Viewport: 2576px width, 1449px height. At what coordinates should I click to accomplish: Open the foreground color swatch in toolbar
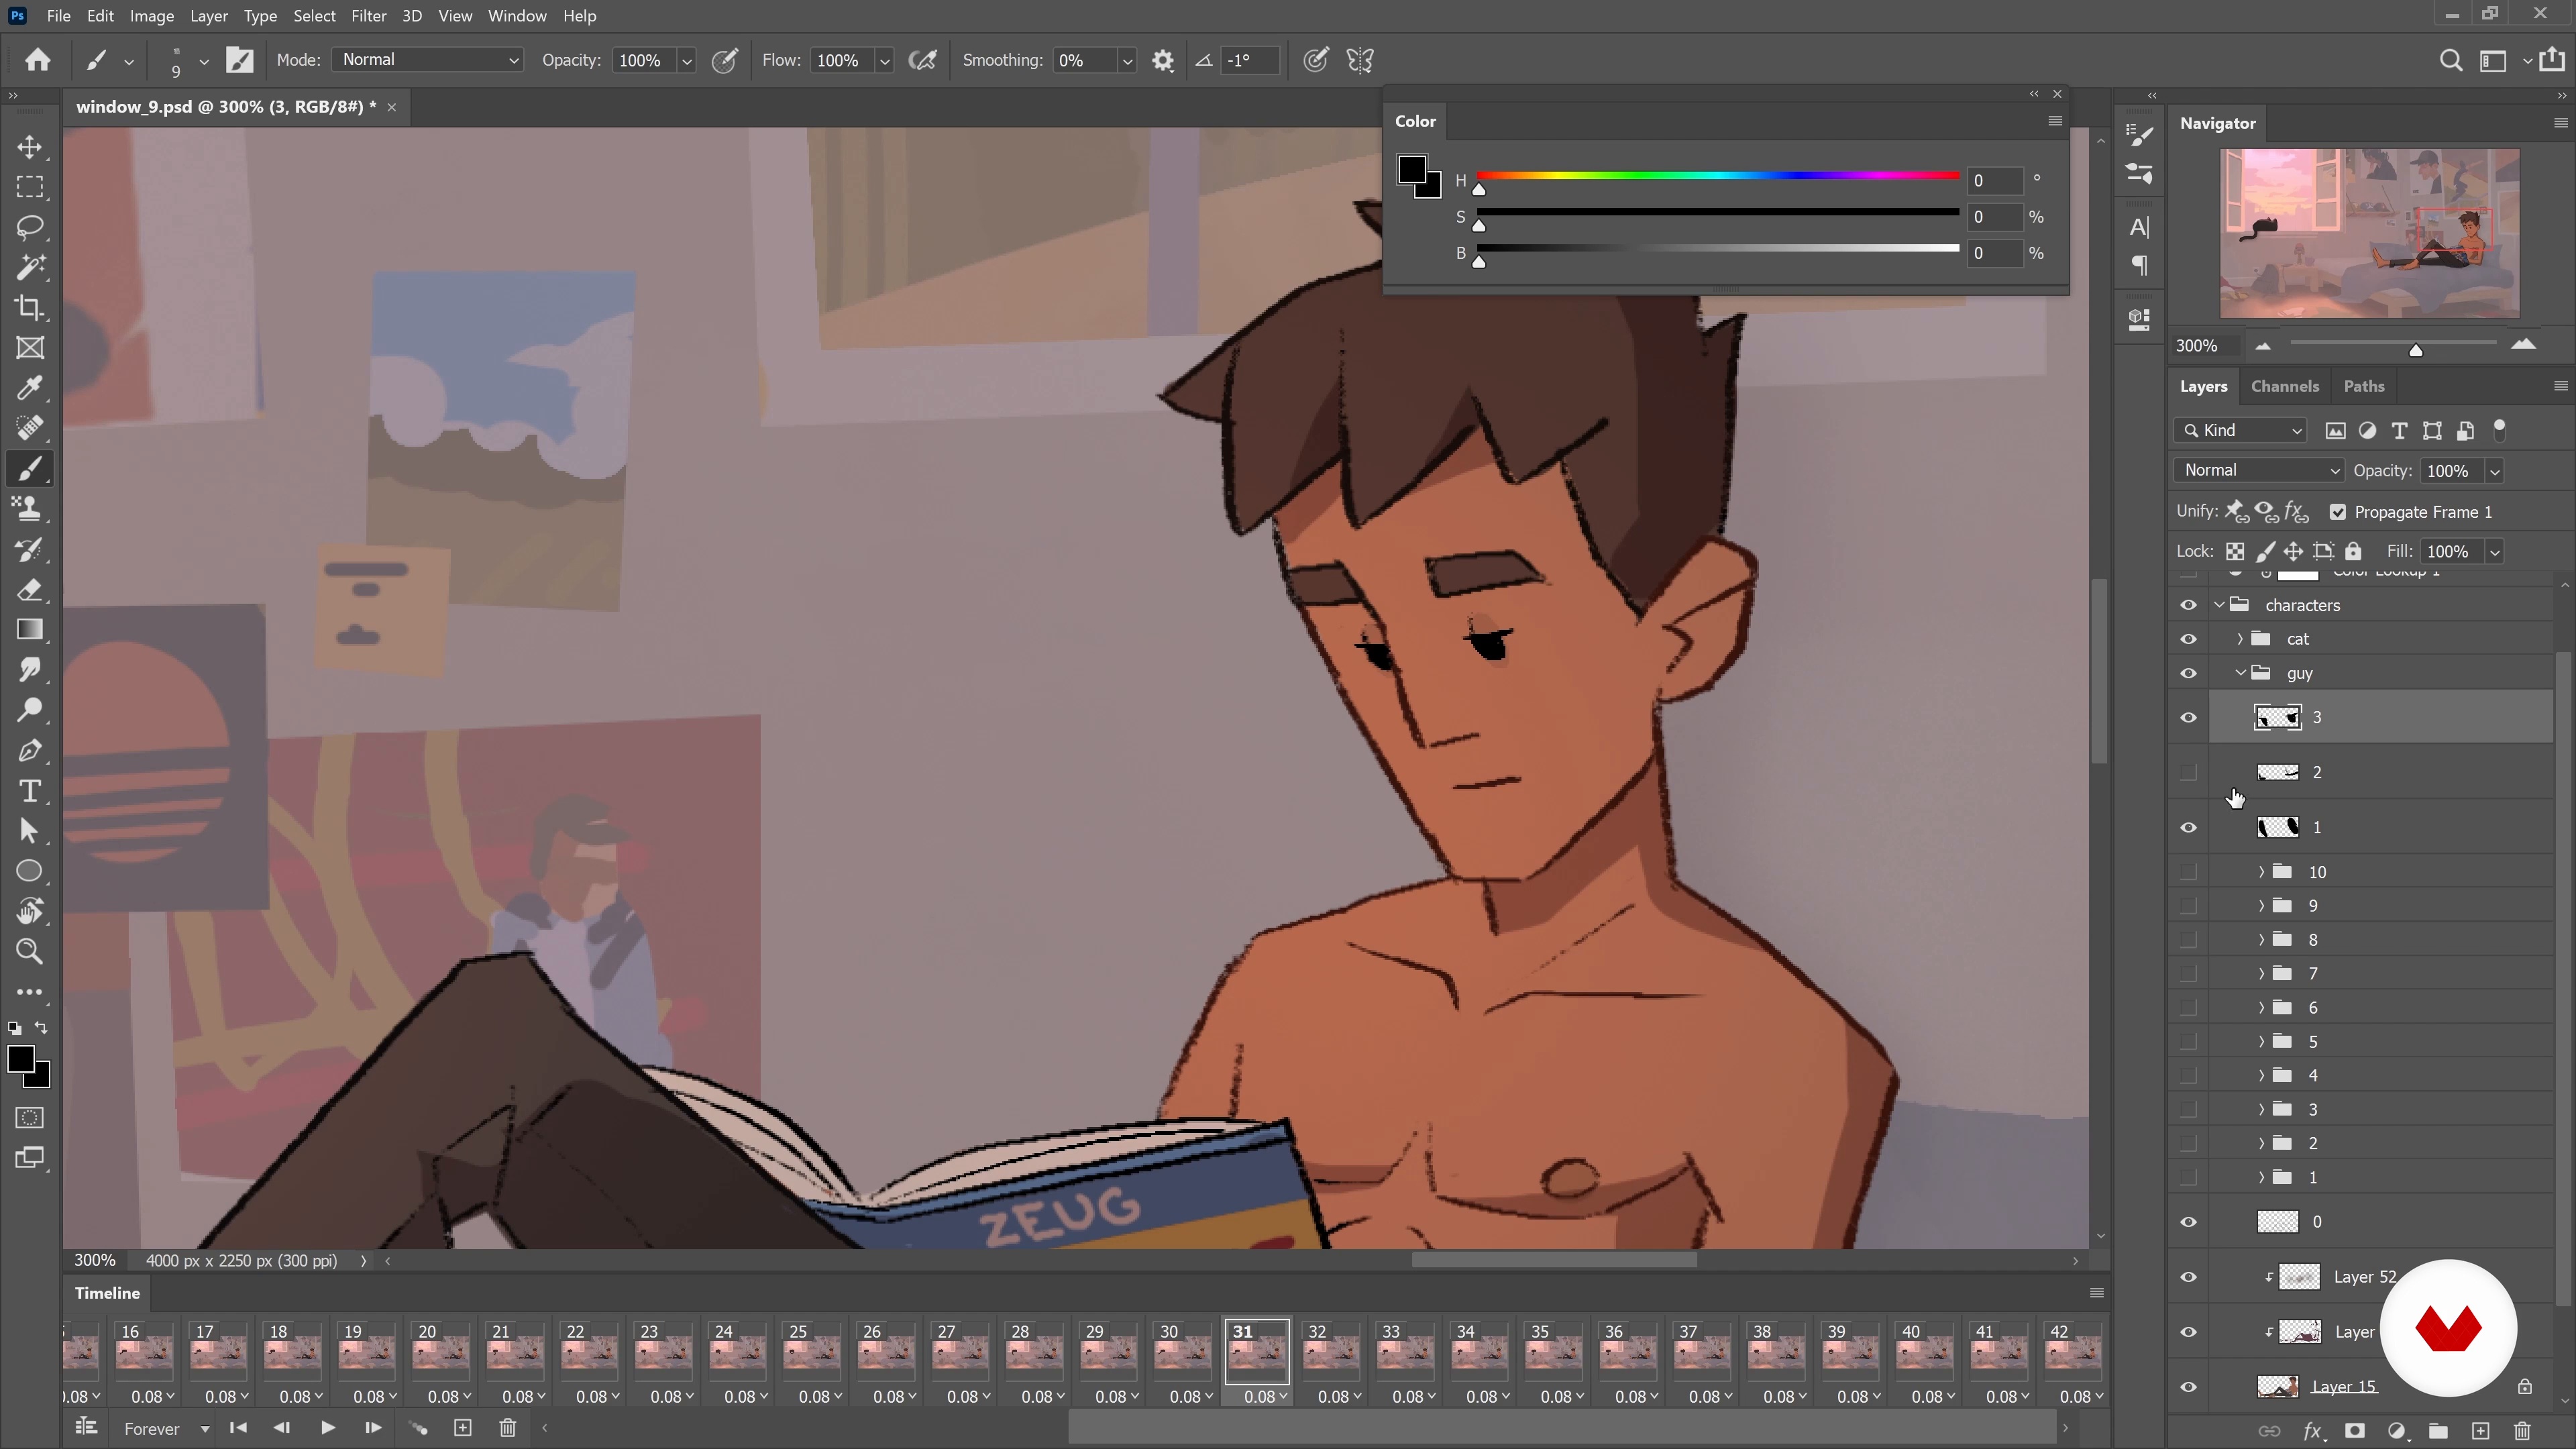click(x=21, y=1060)
